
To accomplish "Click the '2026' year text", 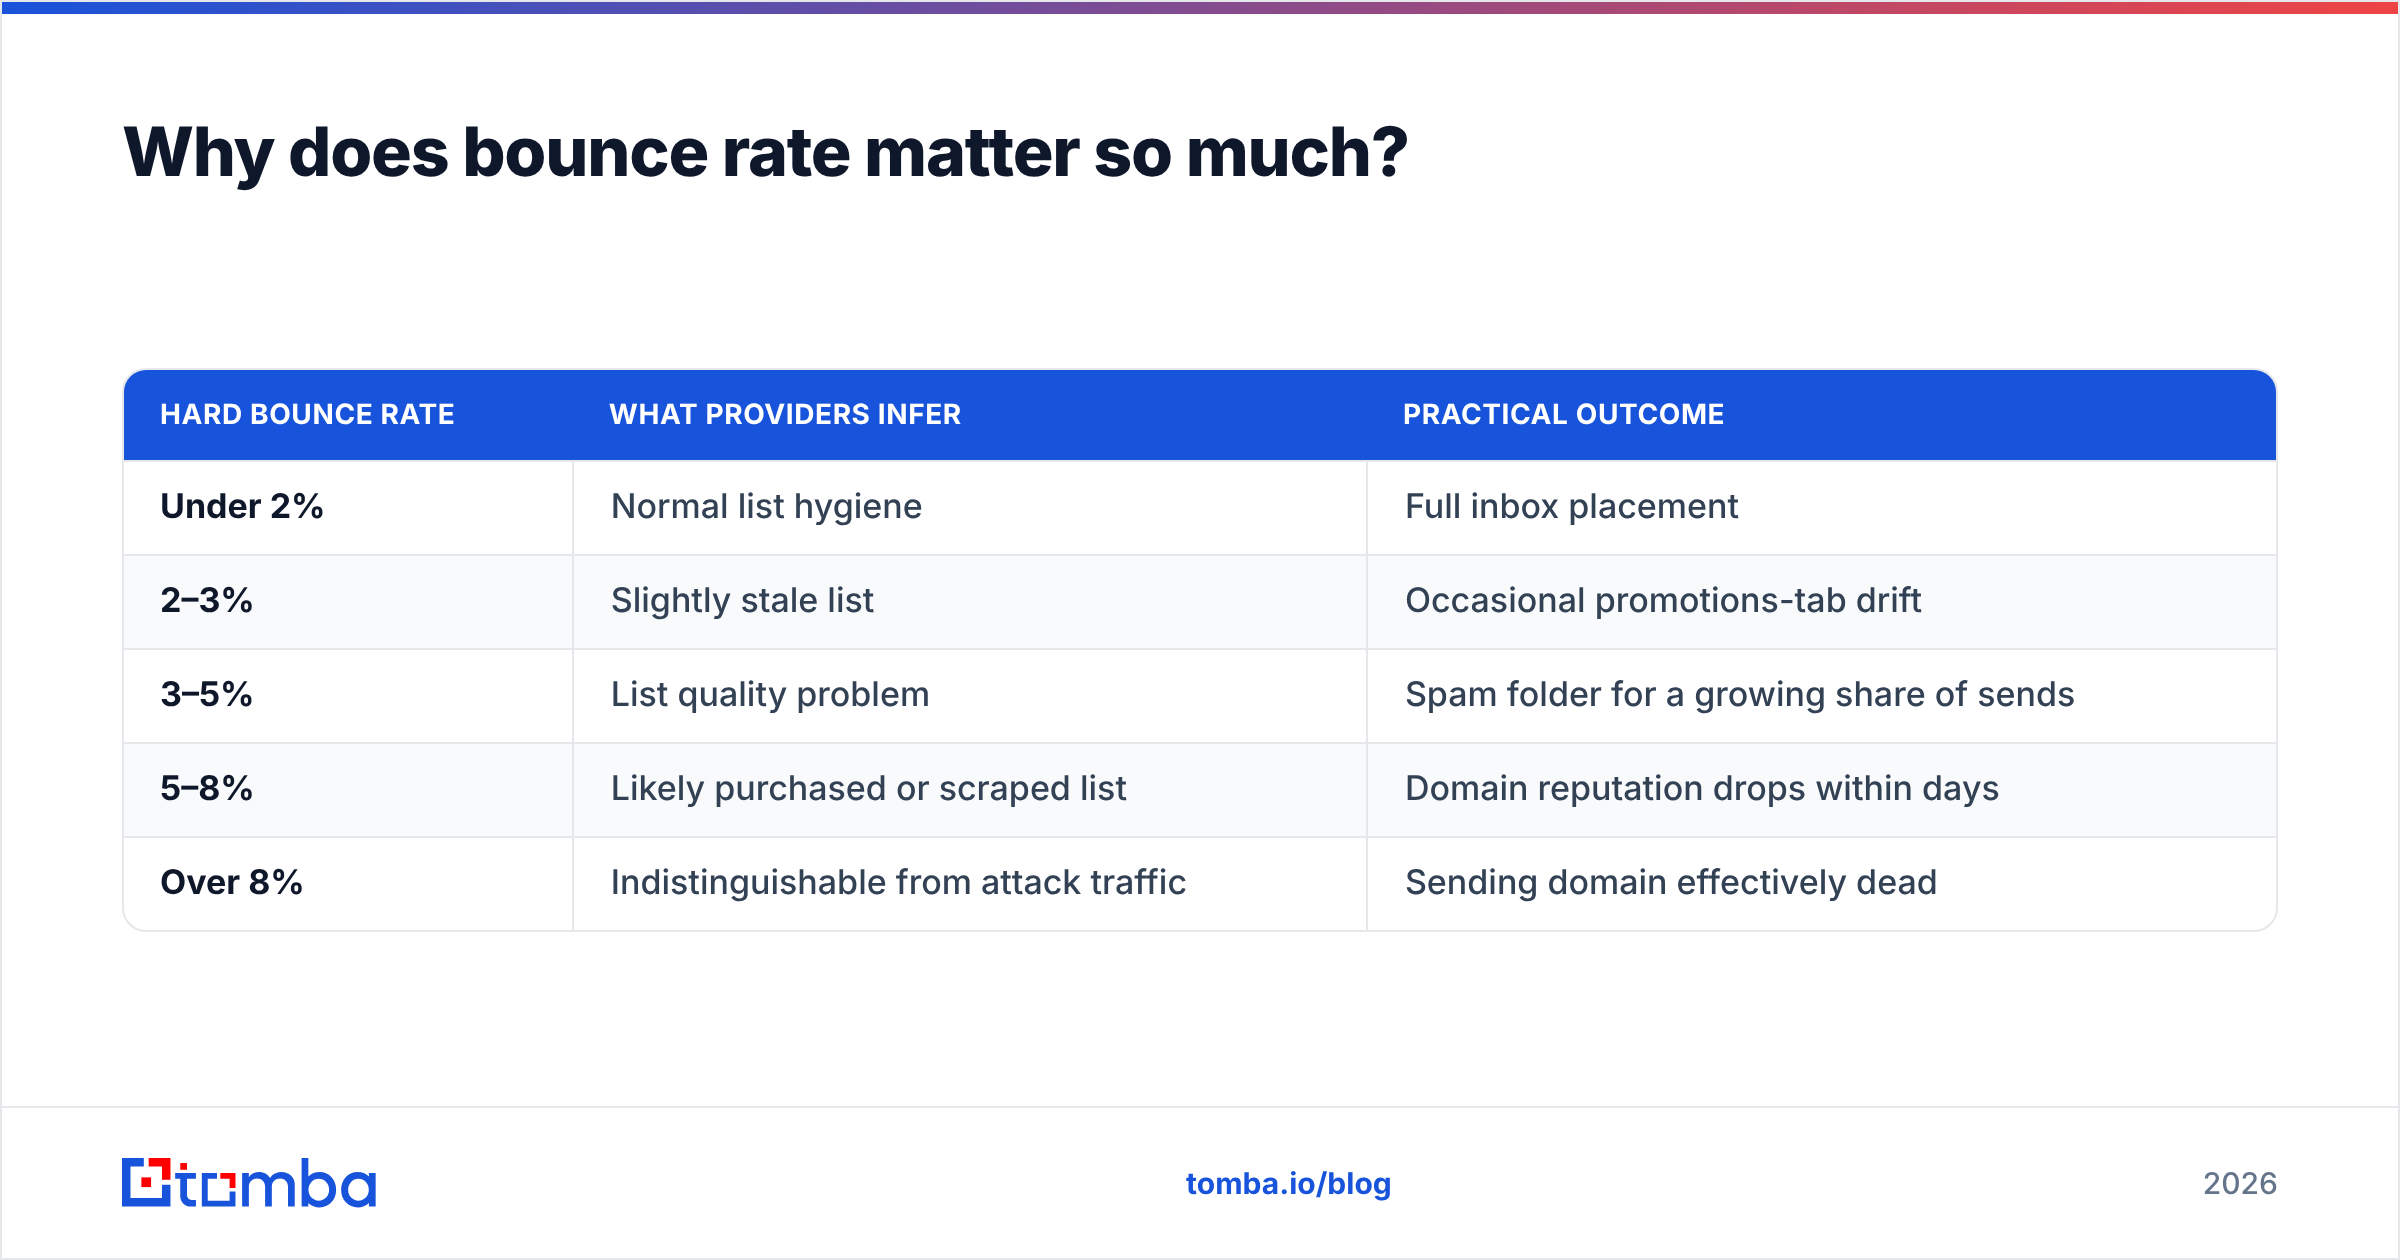I will (x=2240, y=1184).
